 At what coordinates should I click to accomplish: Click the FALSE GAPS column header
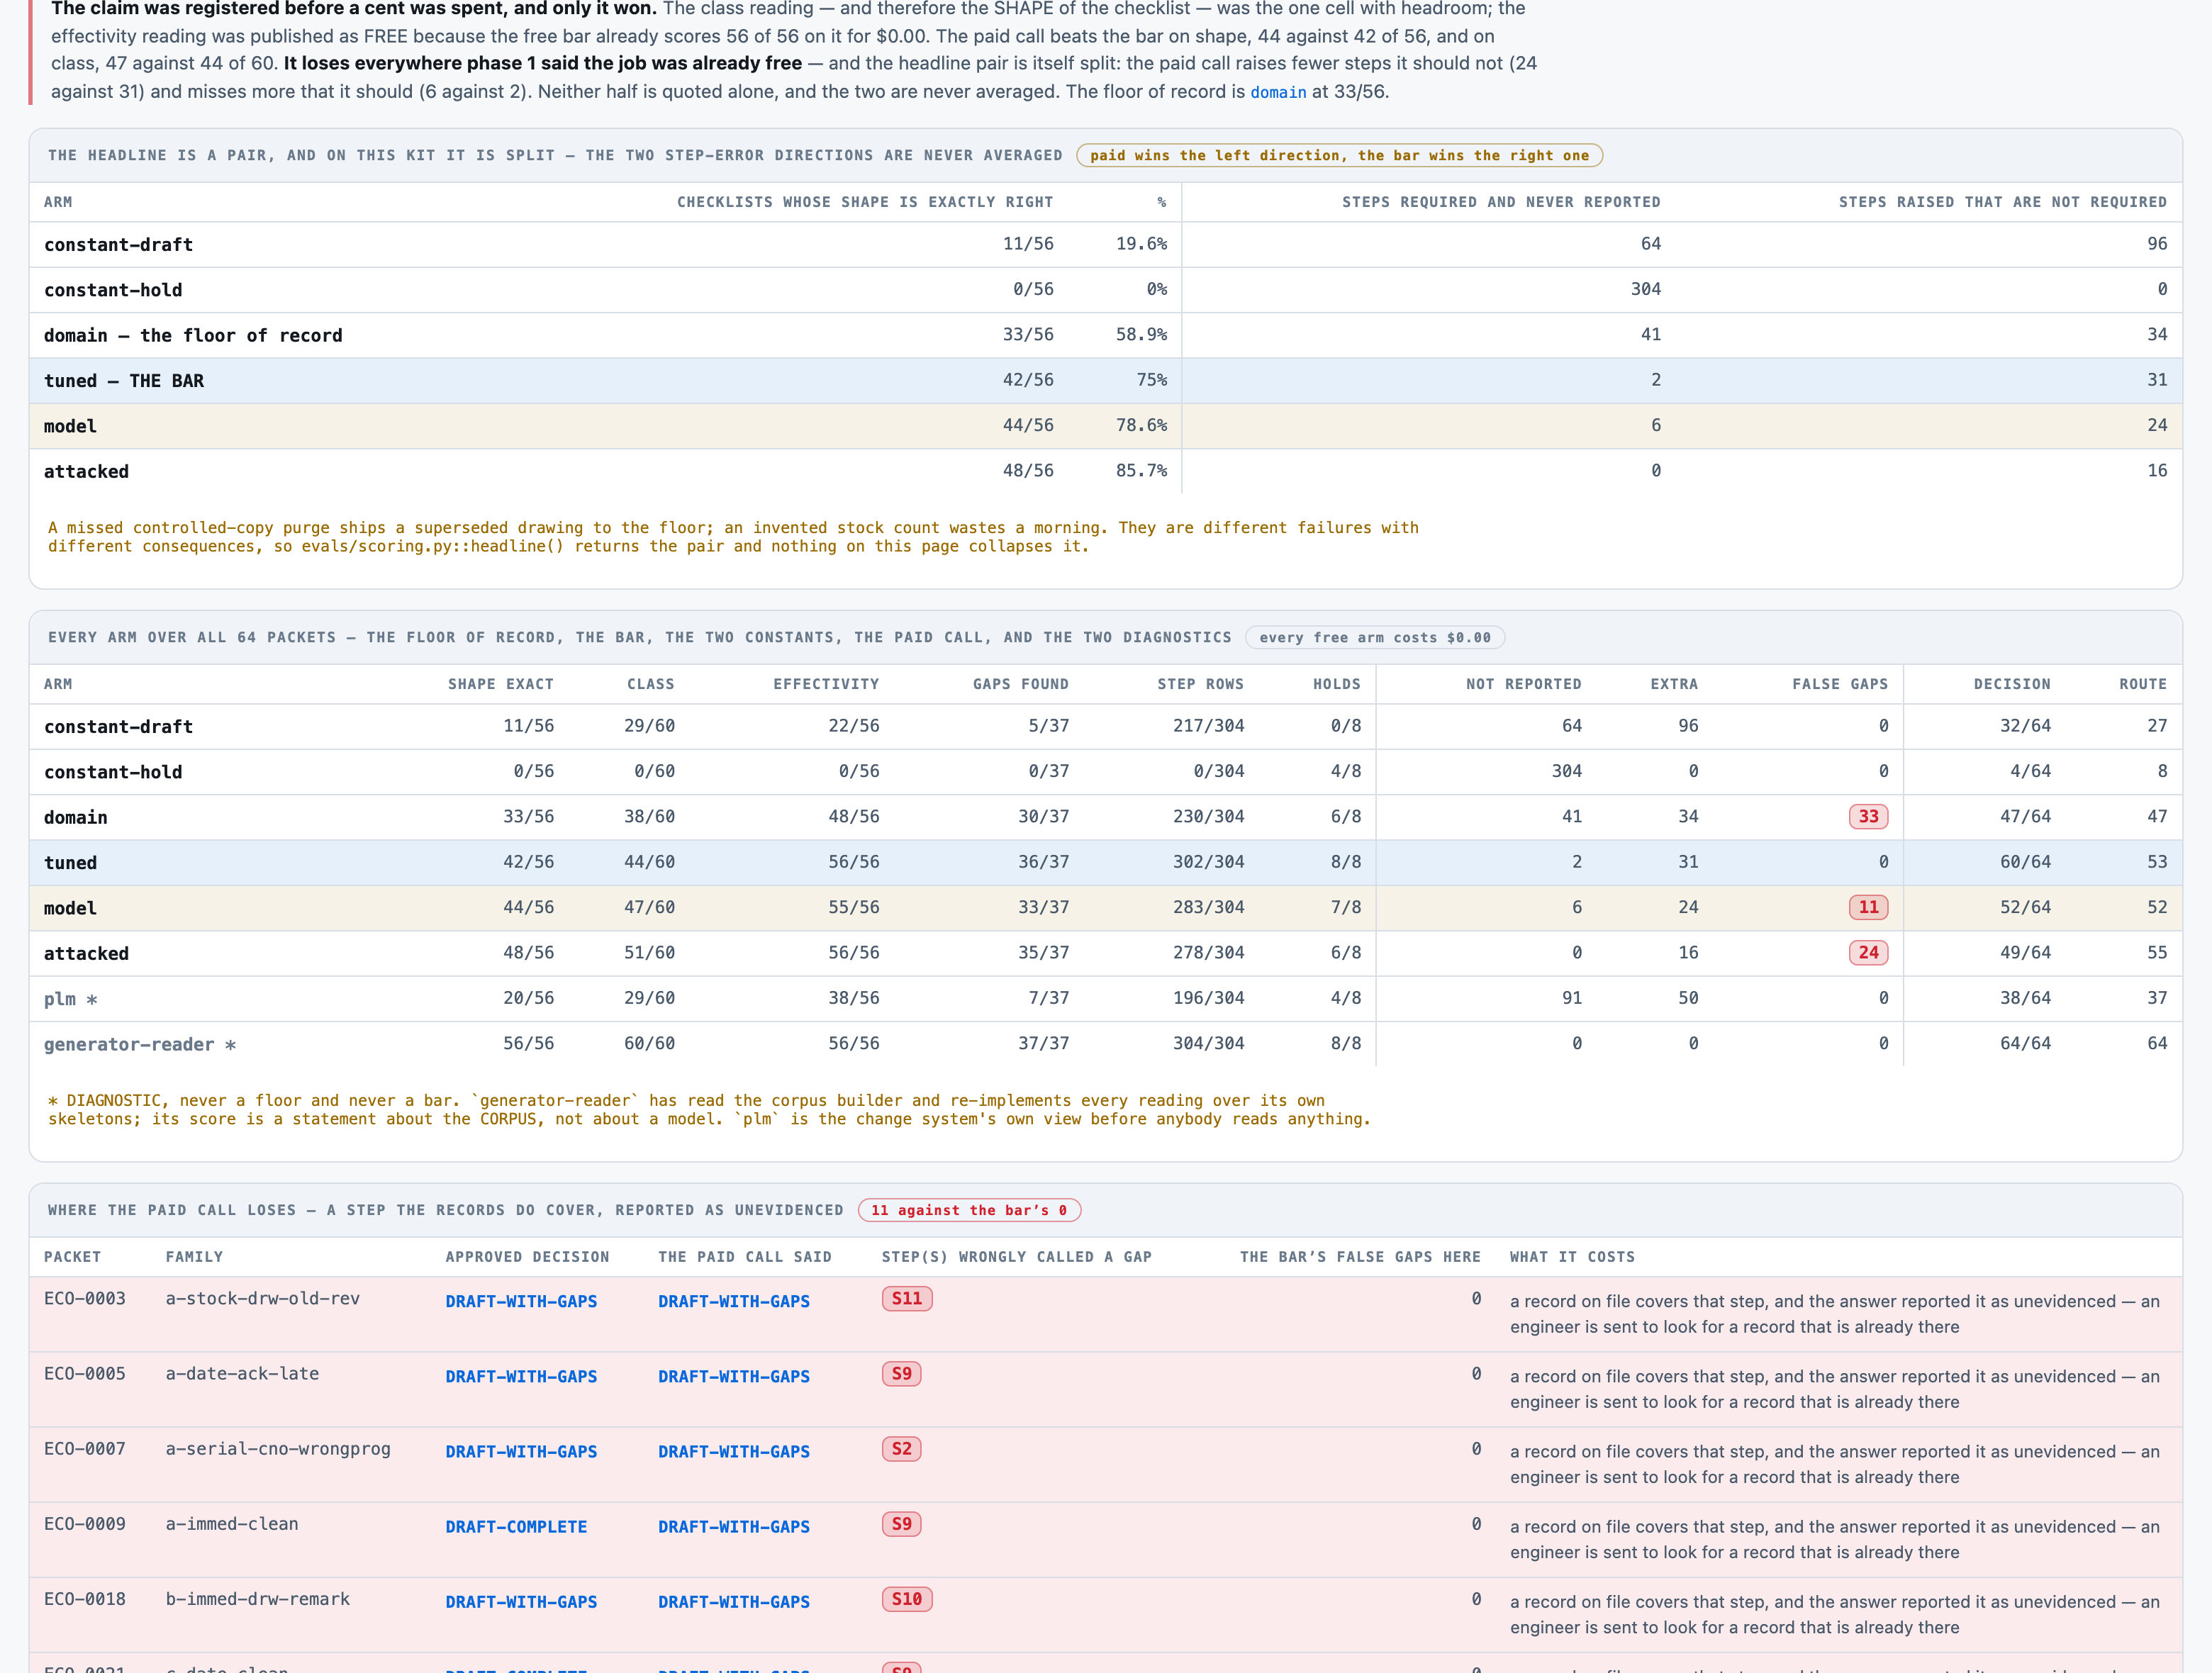pyautogui.click(x=1839, y=685)
